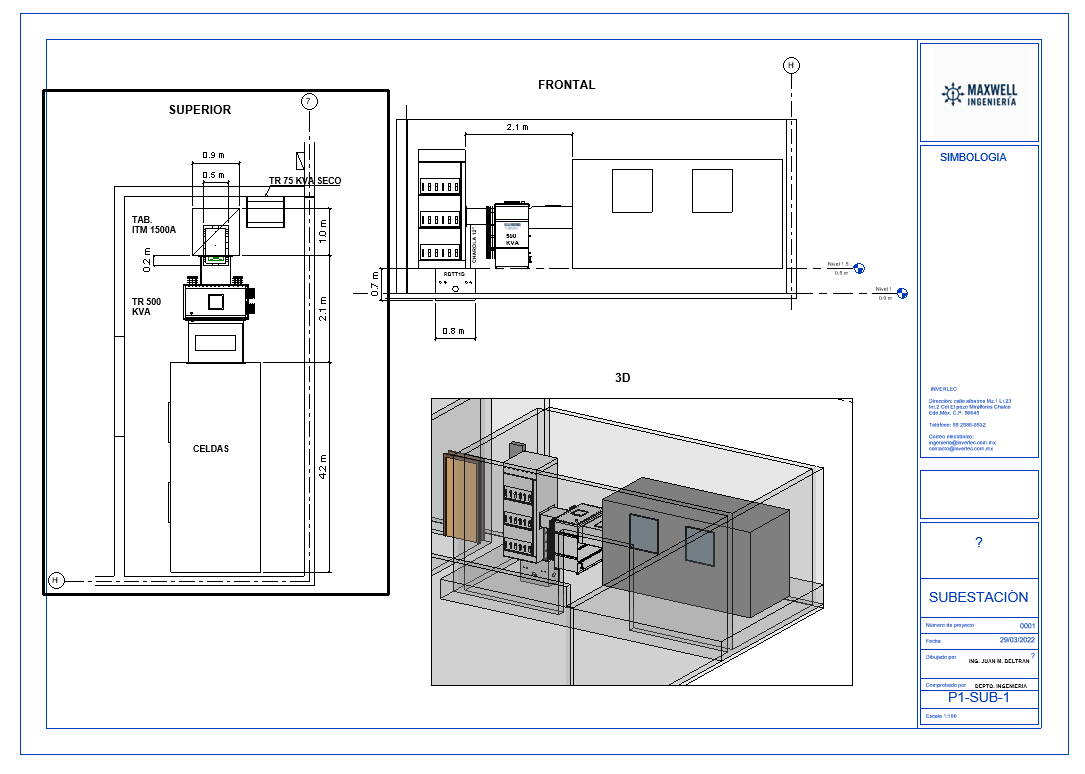Click the Dirección address lines

969,407
